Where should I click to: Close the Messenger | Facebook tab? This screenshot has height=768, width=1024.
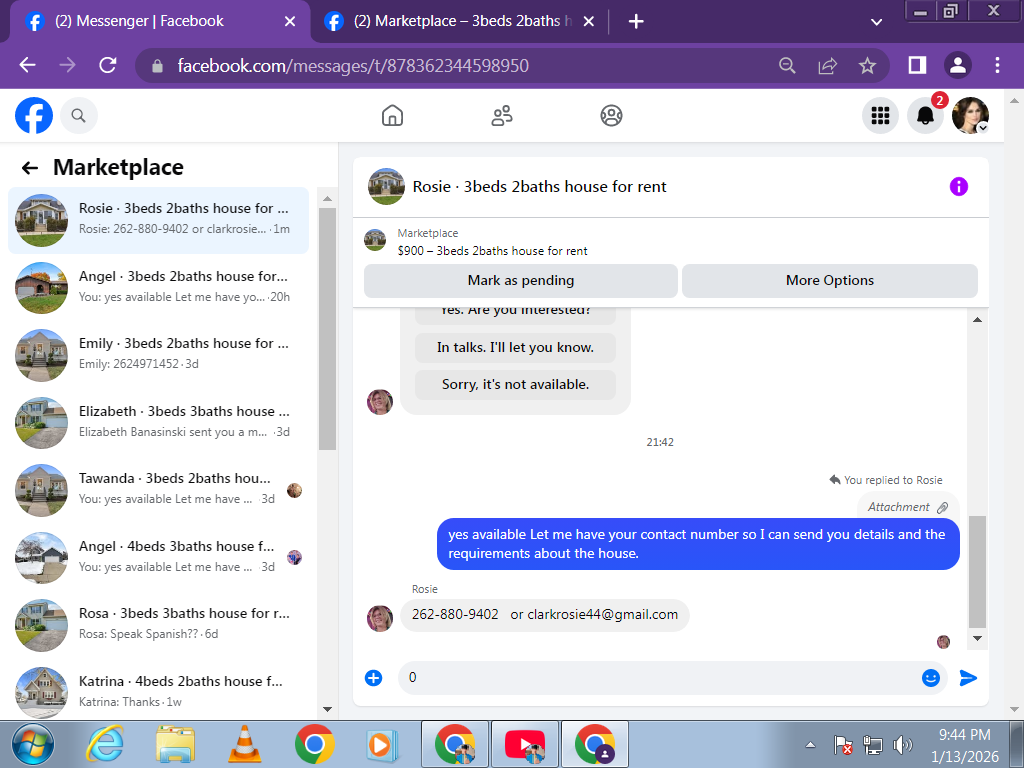290,22
